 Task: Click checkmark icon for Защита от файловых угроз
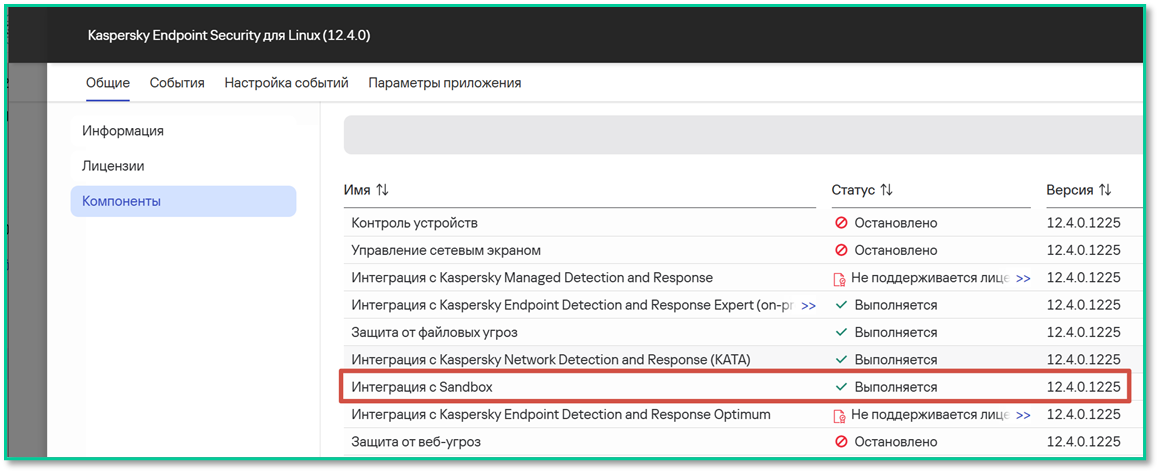click(840, 333)
